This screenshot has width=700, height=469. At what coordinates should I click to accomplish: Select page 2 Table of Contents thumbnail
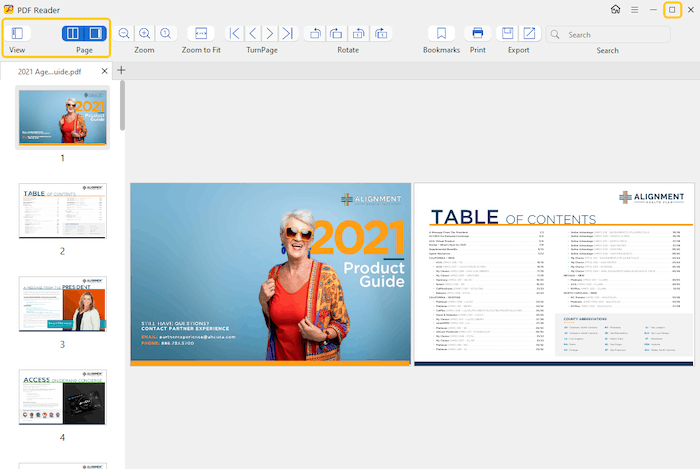(62, 211)
